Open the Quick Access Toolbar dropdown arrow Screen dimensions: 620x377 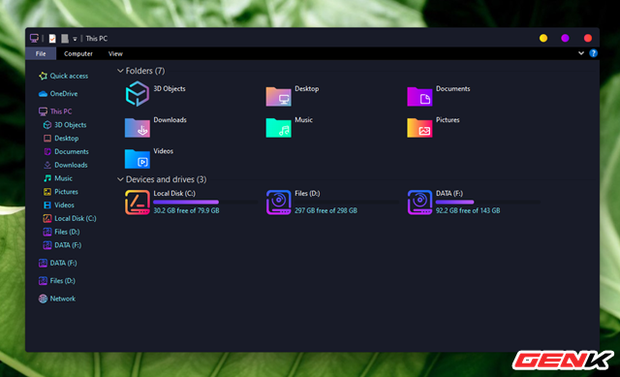click(x=75, y=39)
